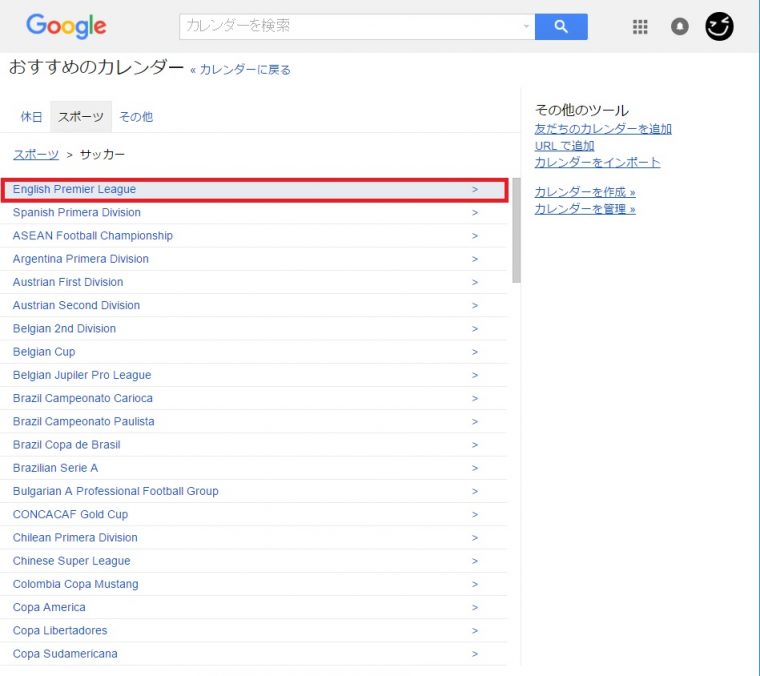Open the Google apps grid
760x676 pixels.
[x=640, y=27]
